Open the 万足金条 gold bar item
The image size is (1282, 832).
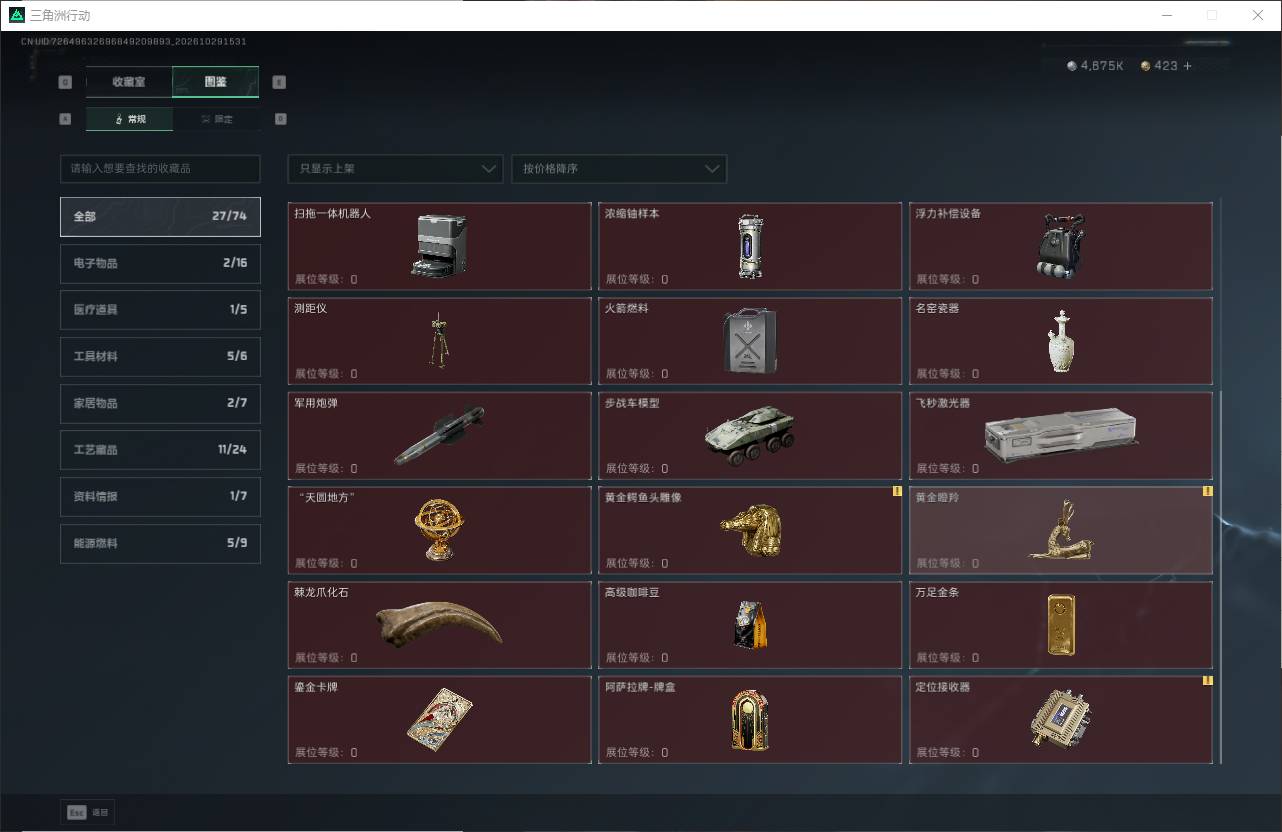coord(1060,625)
